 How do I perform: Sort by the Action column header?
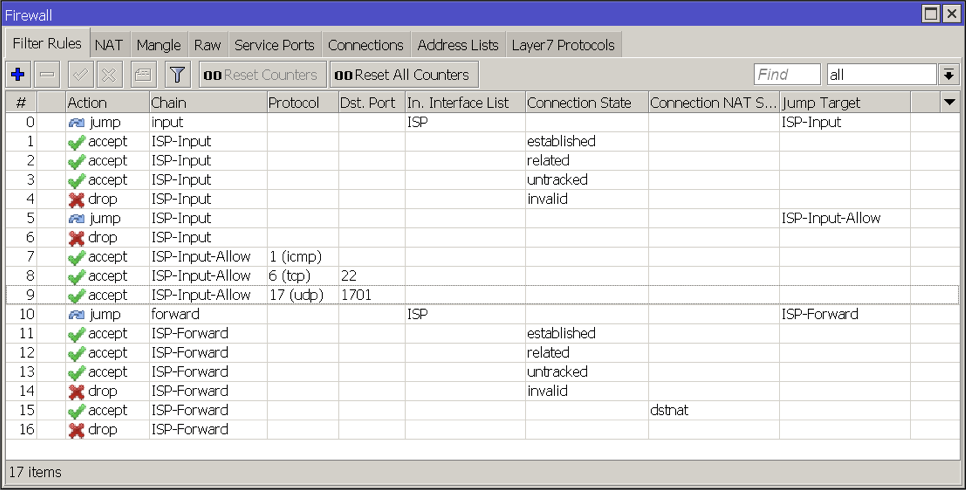(107, 102)
